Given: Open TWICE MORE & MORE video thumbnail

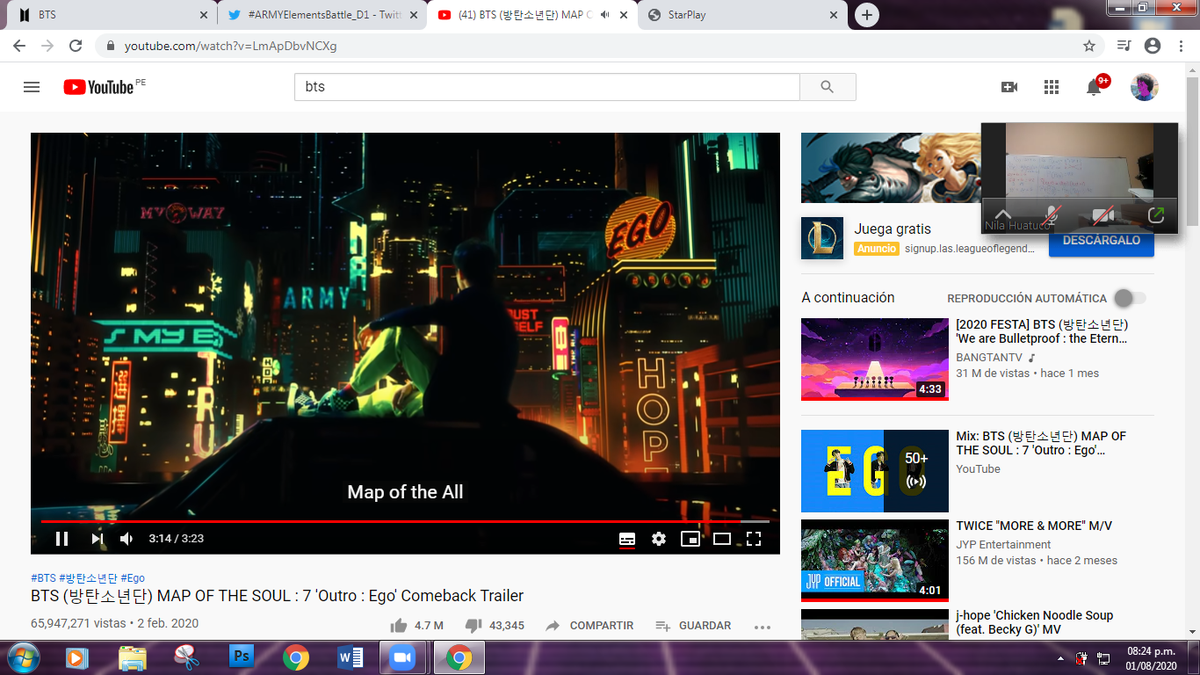Looking at the screenshot, I should pos(875,560).
